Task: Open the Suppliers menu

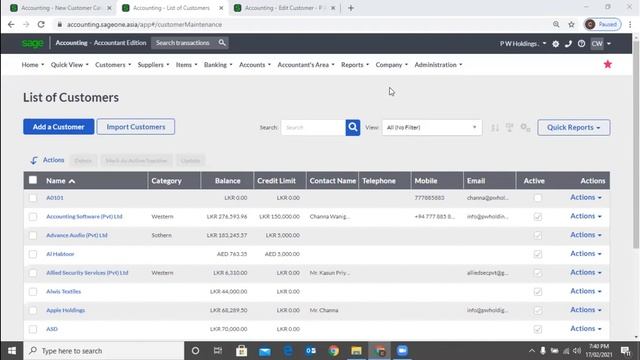Action: click(x=153, y=65)
